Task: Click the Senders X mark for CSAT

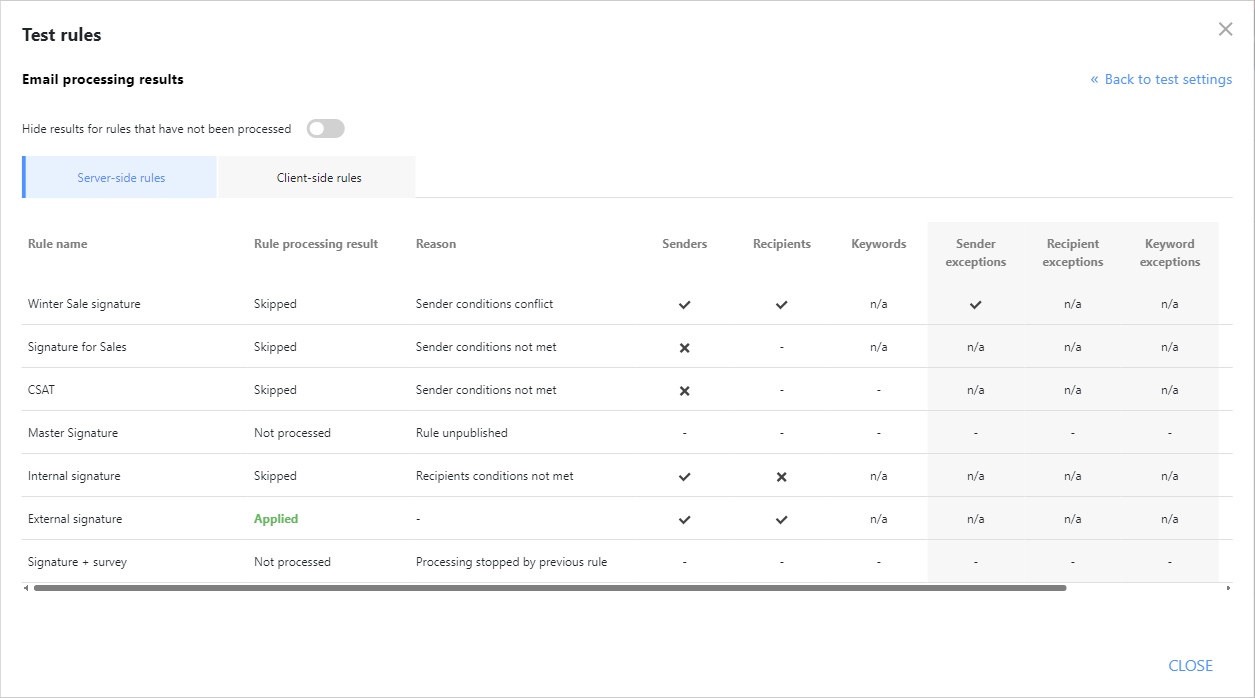Action: [684, 390]
